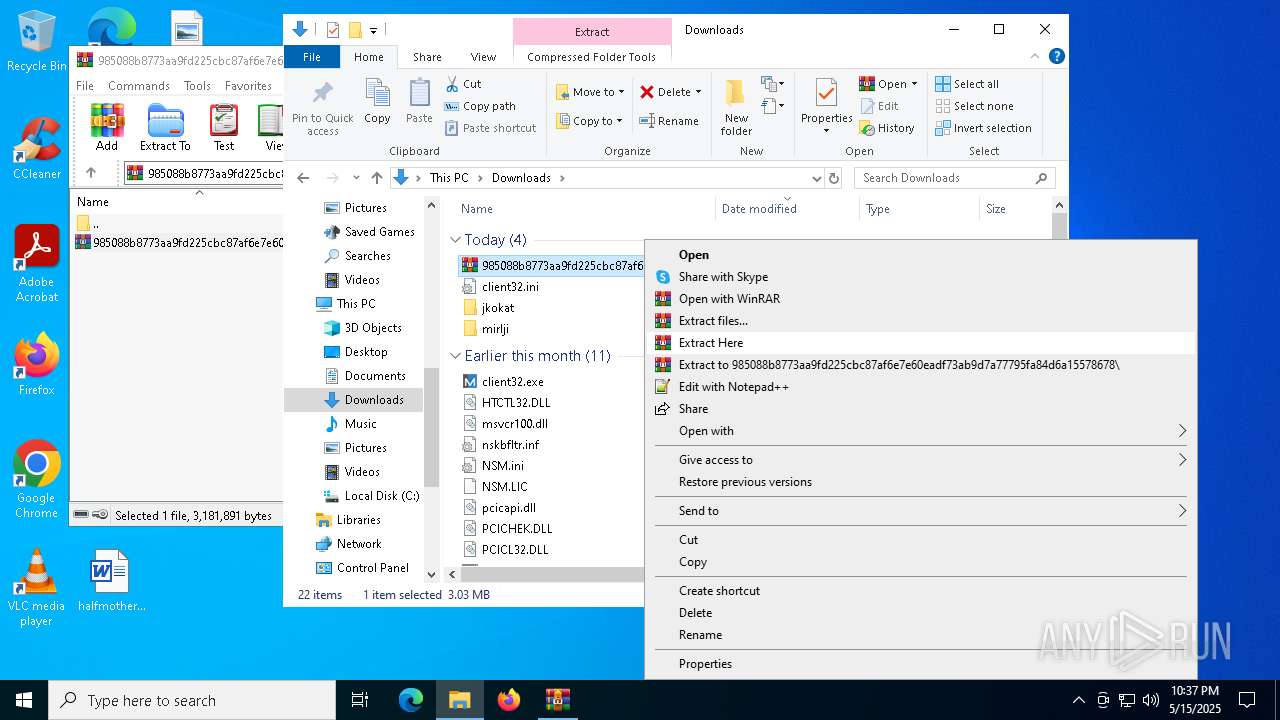Choose Extract files... from context menu

(920, 321)
